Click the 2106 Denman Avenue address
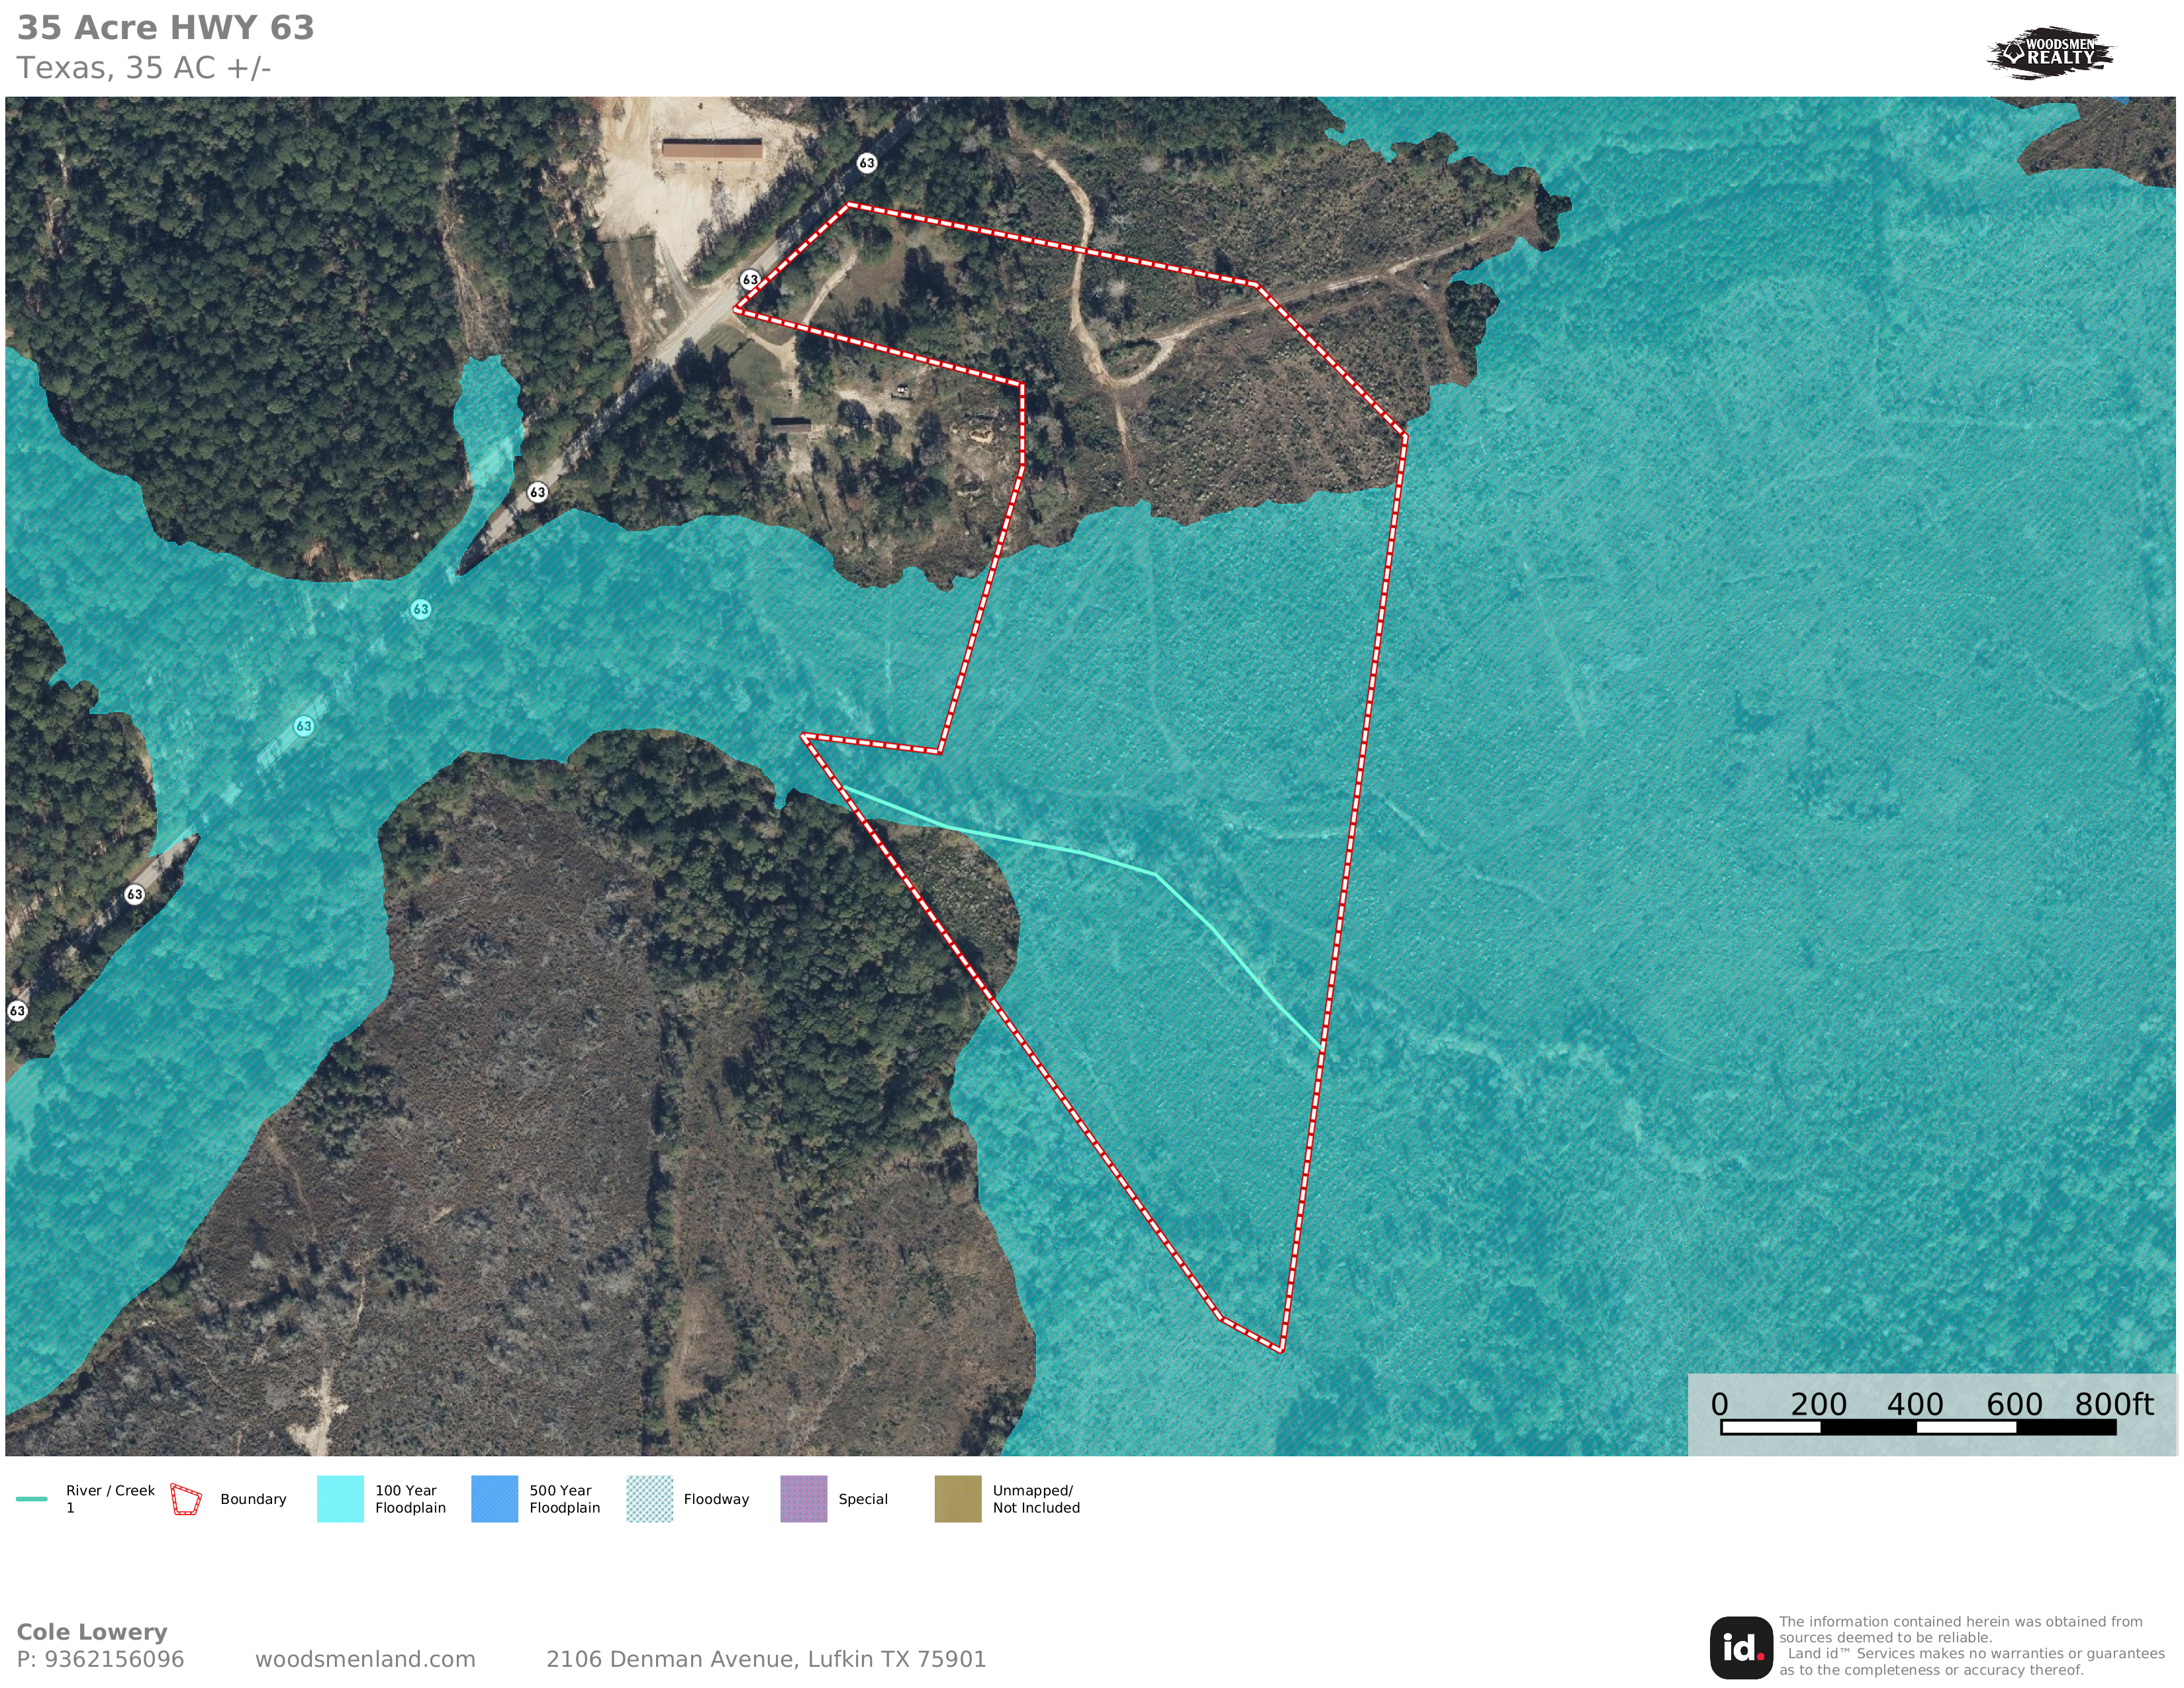 coord(766,1659)
